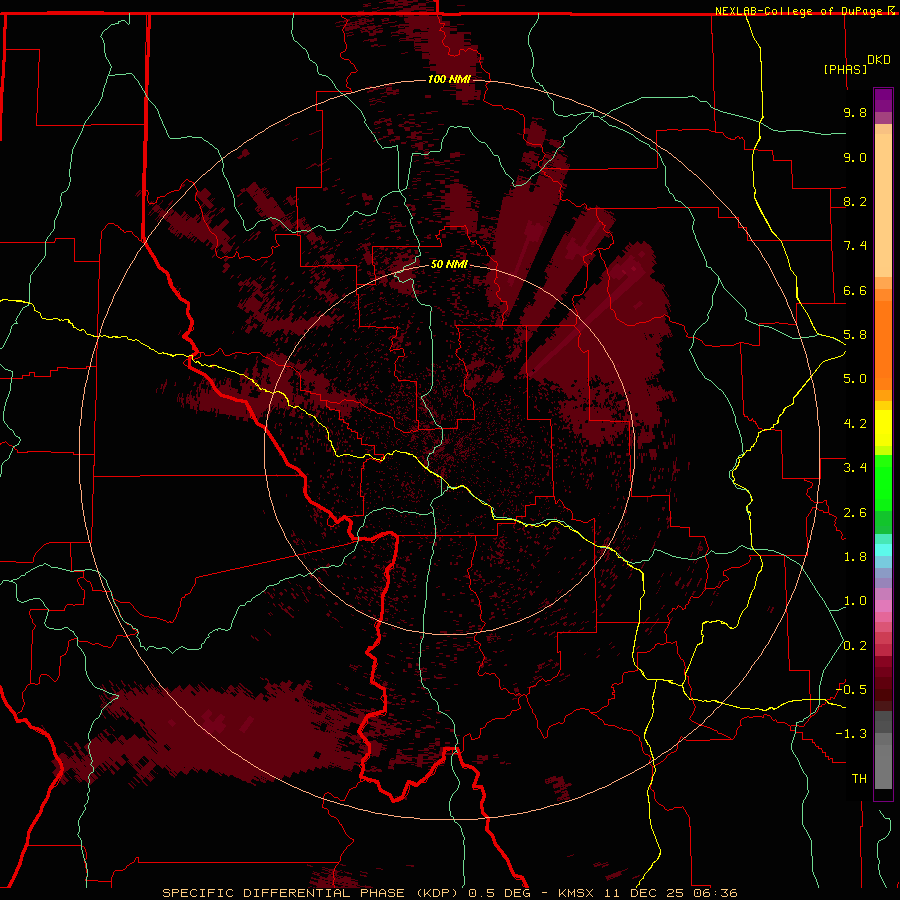Click the 8.2 scale value

pyautogui.click(x=855, y=201)
